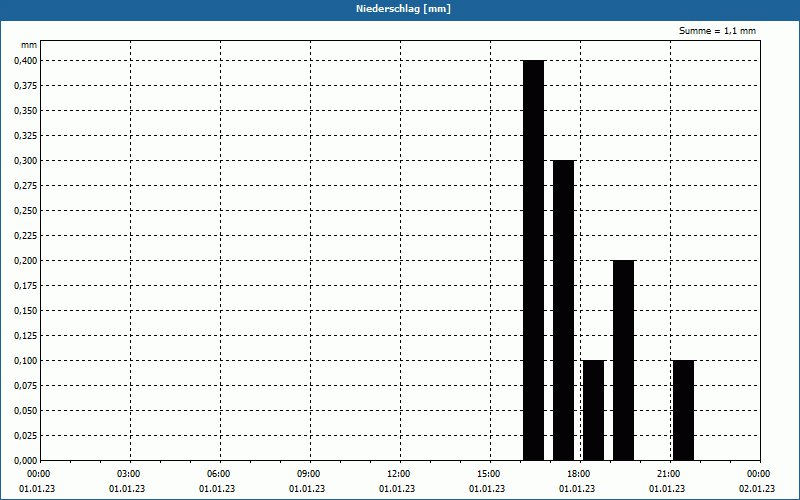Select the 0,300 y-axis label
The height and width of the screenshot is (500, 800).
point(26,161)
